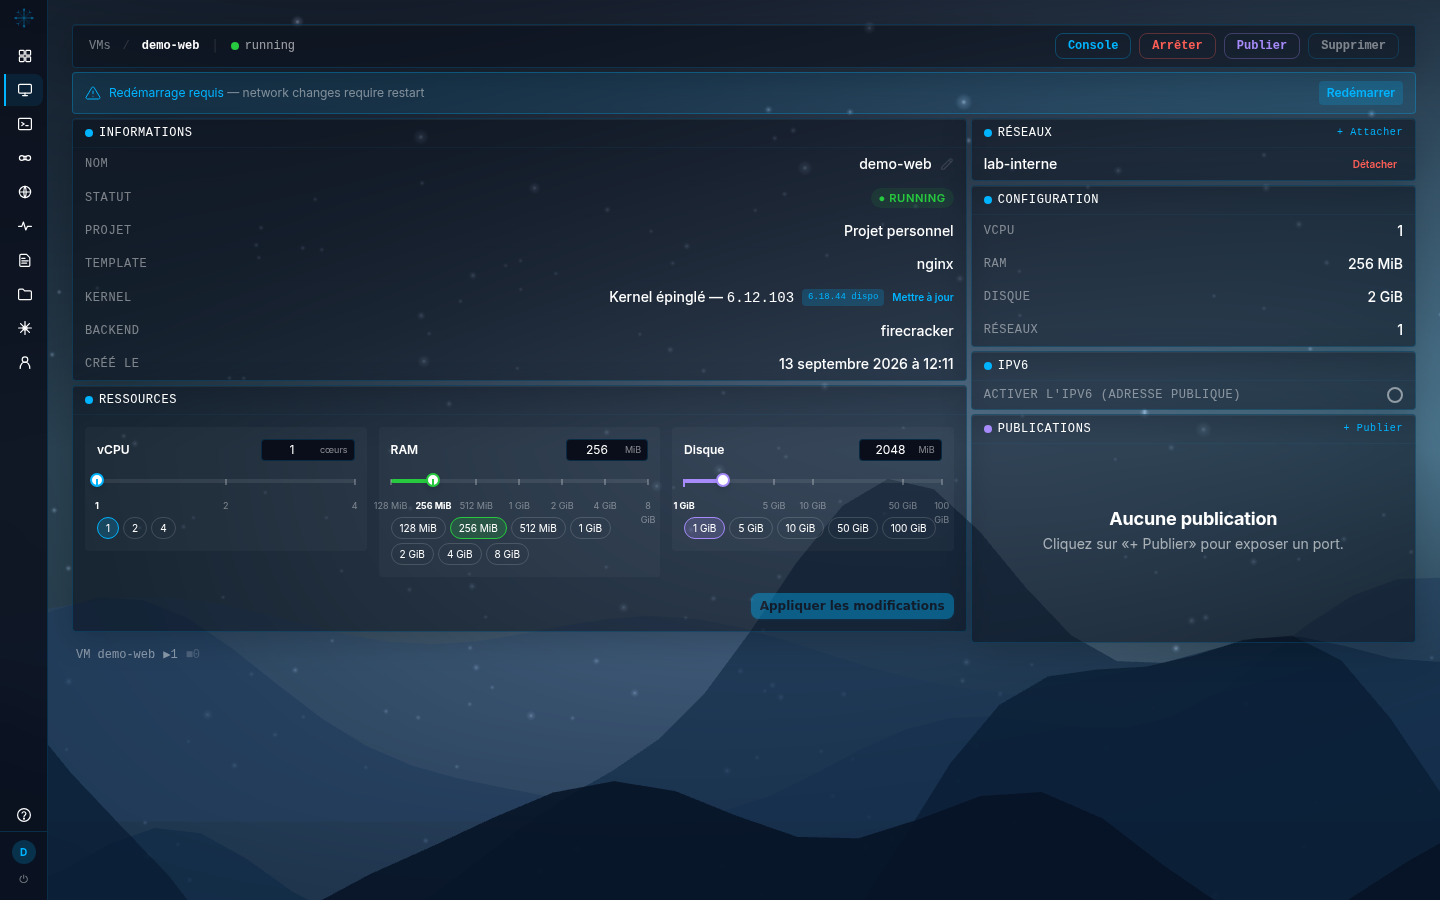1440x900 pixels.
Task: Go to VMs breadcrumb link
Action: [x=100, y=45]
